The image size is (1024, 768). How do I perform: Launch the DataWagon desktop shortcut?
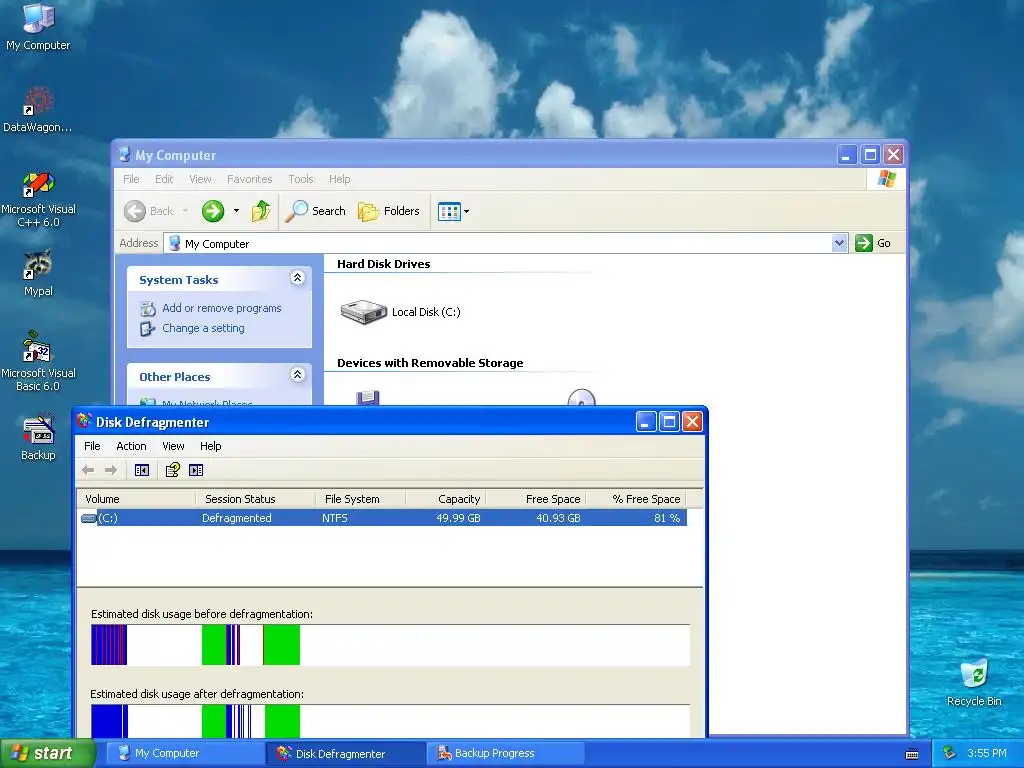[x=38, y=110]
